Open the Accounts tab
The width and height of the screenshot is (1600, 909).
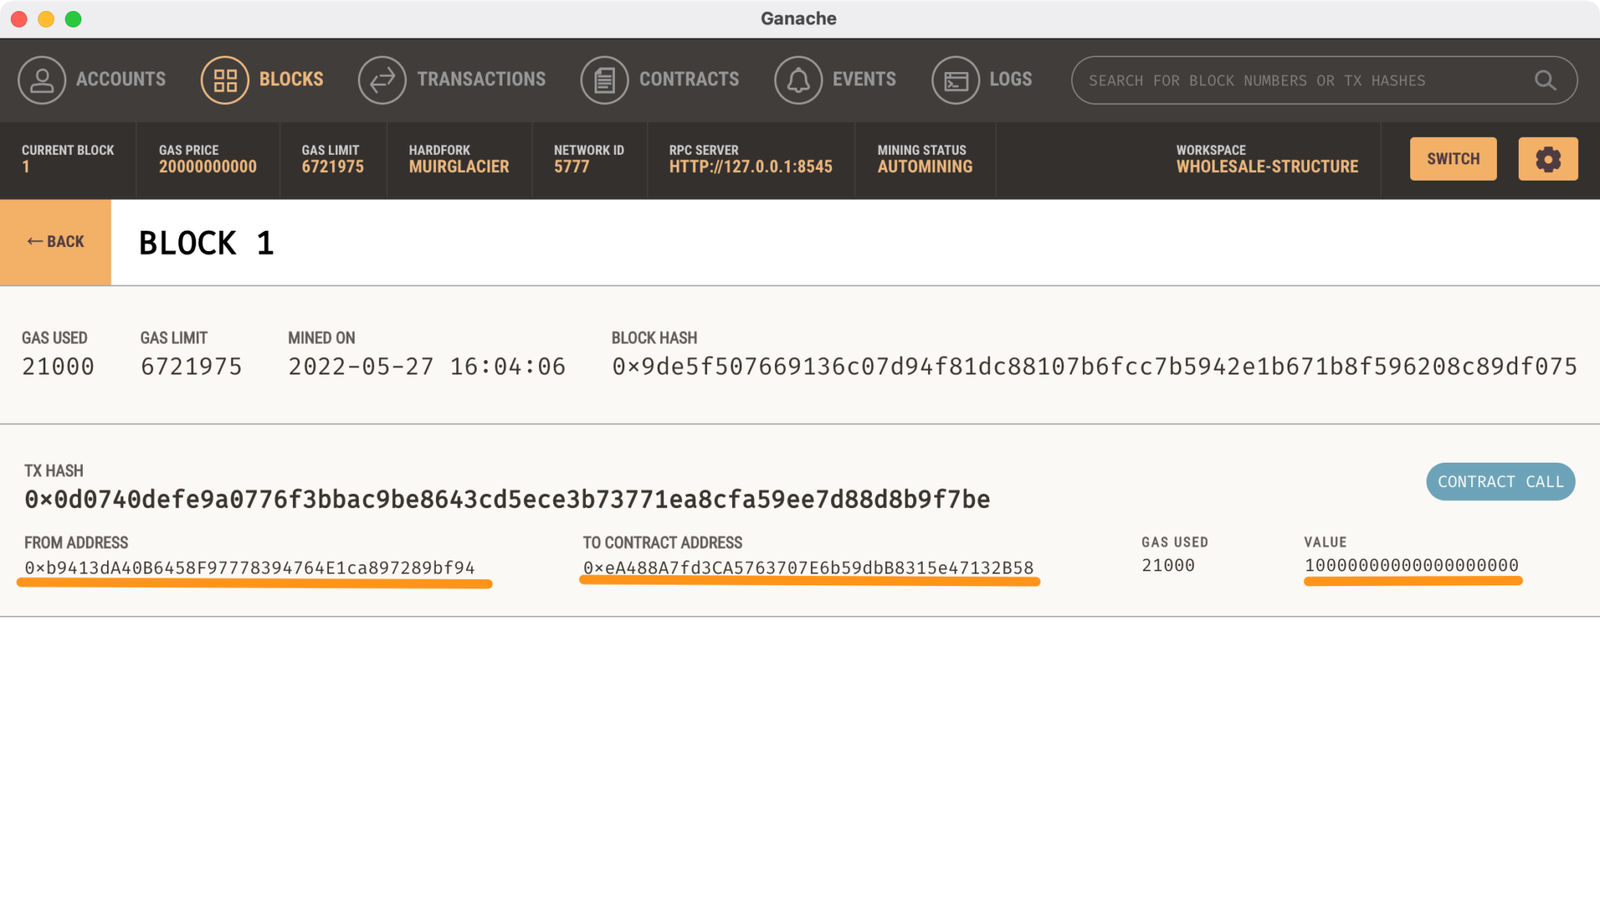point(120,80)
